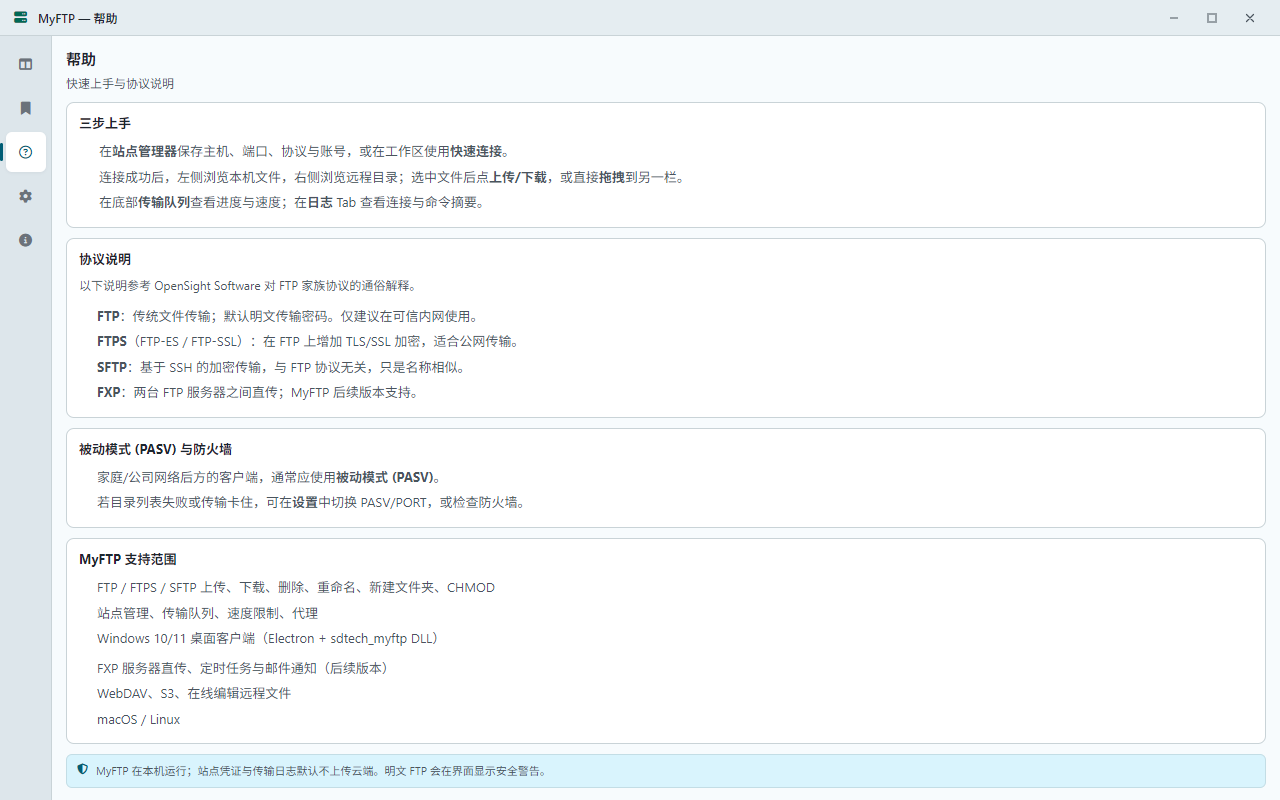1280x800 pixels.
Task: Click the line "站点管理、传输队列、速度限制、代理"
Action: [207, 613]
